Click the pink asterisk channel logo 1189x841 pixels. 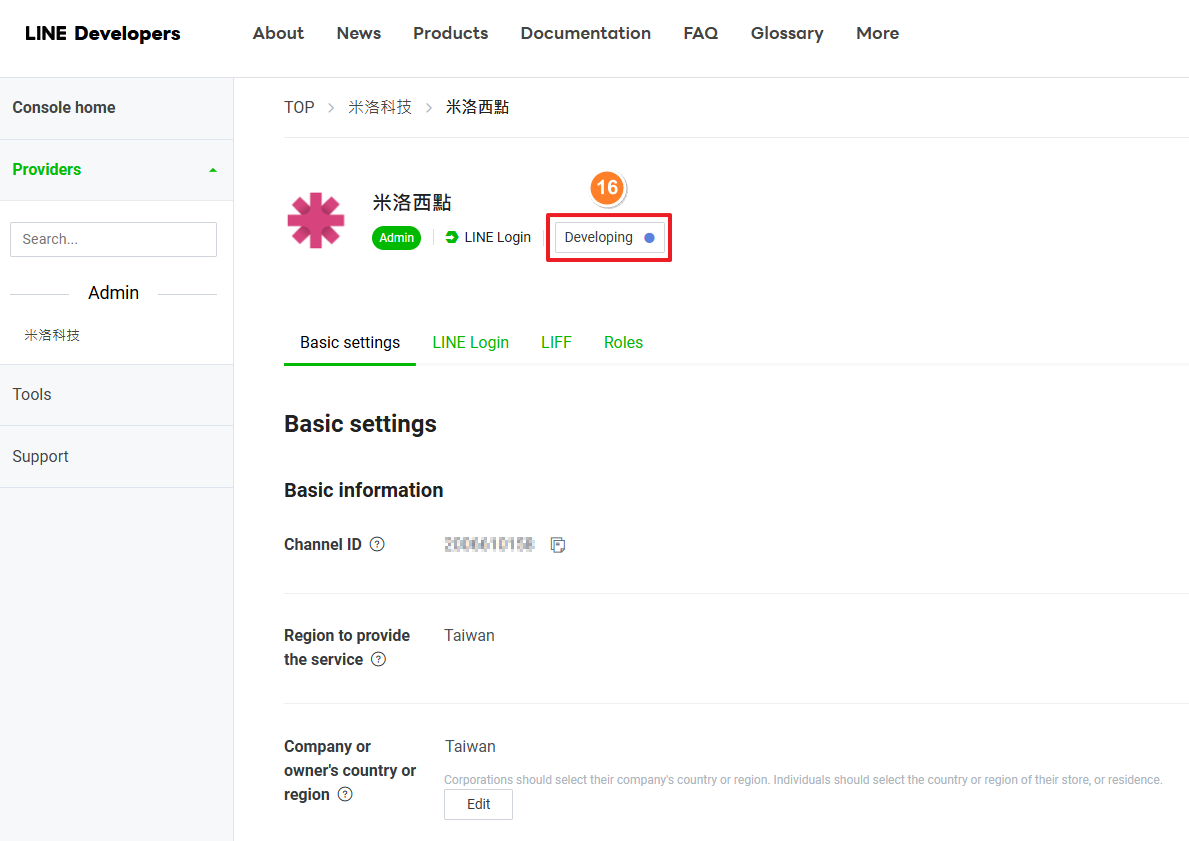tap(316, 220)
